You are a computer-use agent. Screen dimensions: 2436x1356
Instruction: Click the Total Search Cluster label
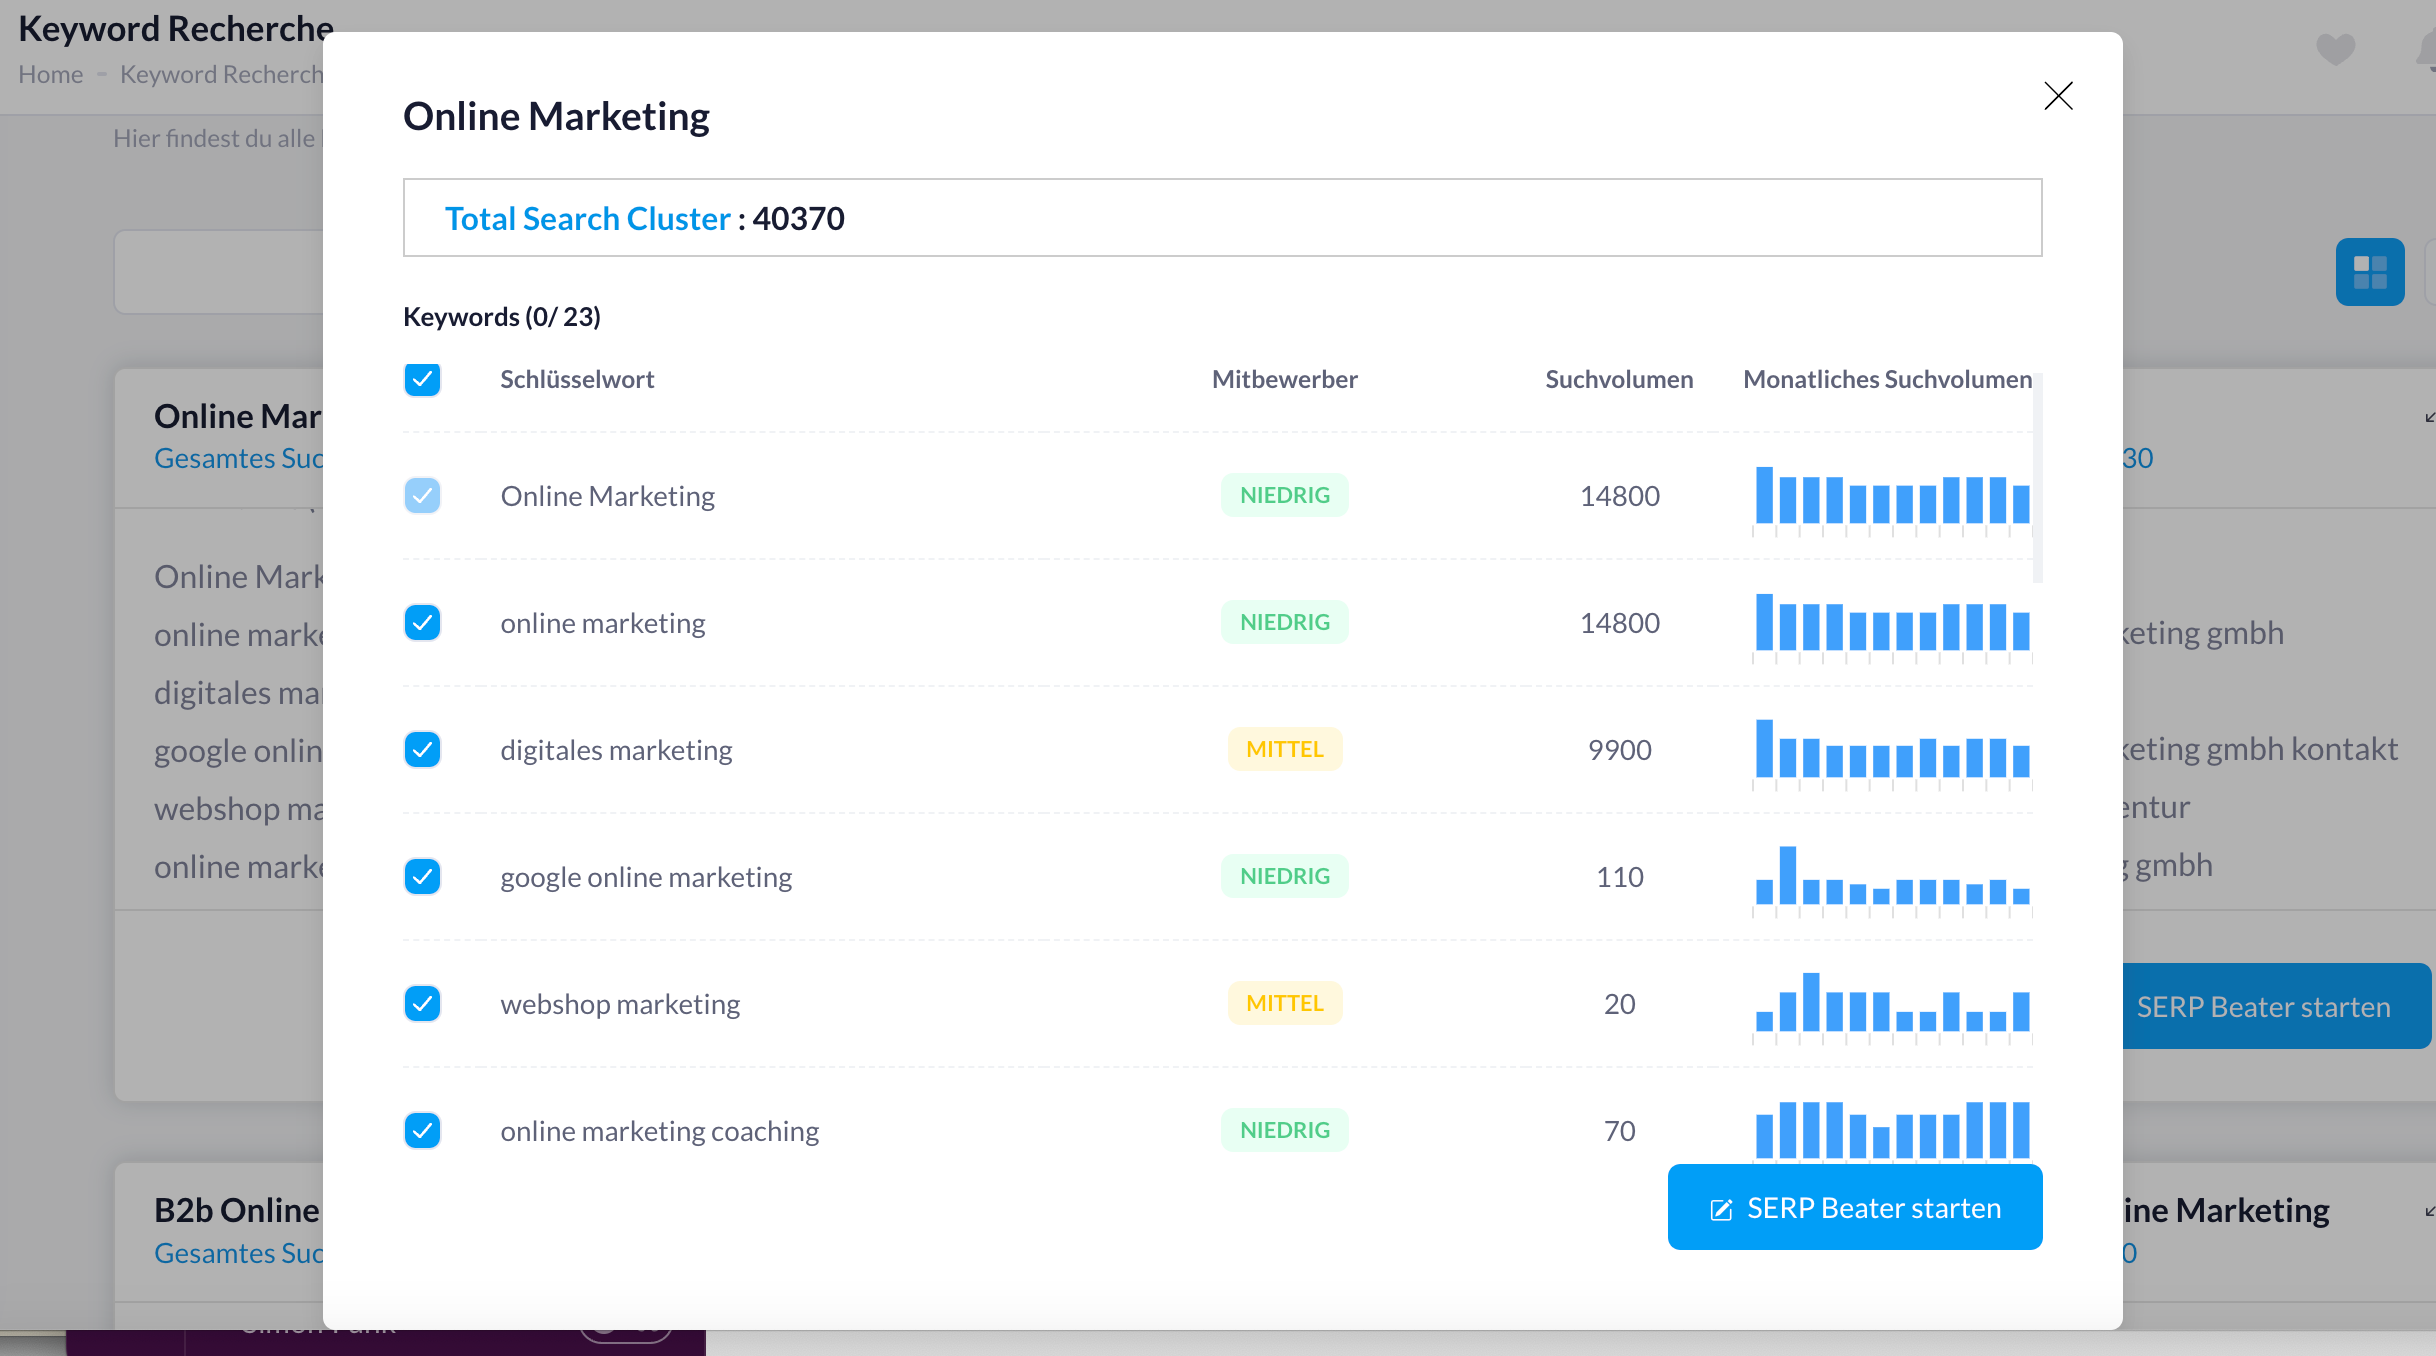click(587, 218)
